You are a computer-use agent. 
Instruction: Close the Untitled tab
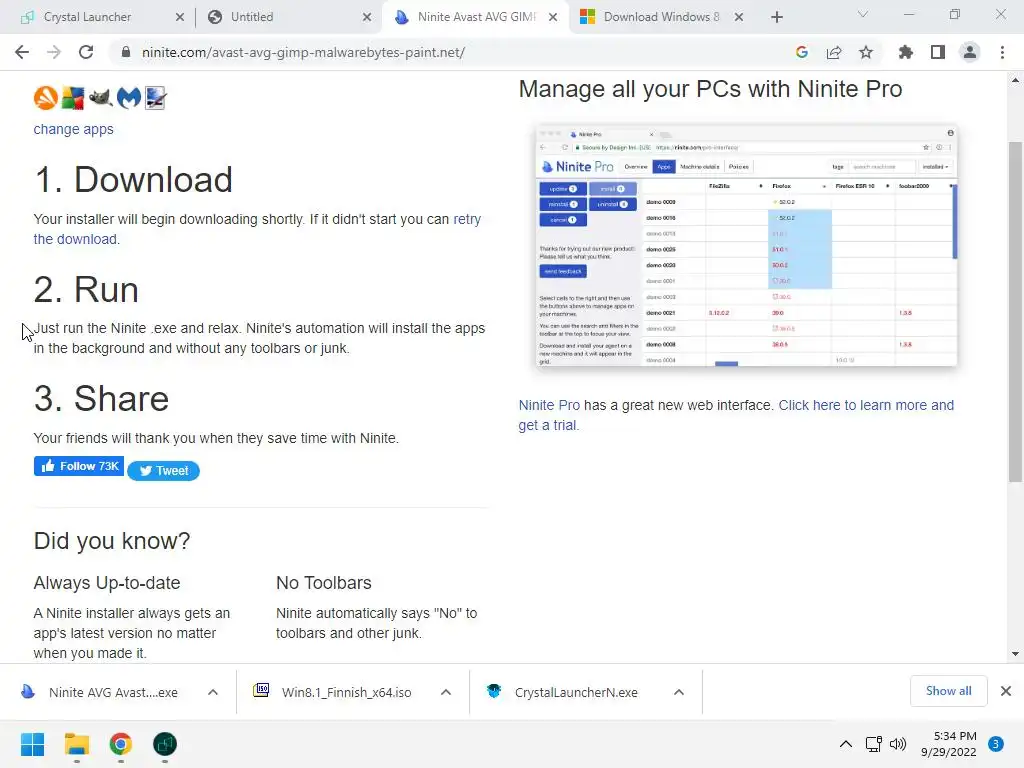(x=367, y=17)
